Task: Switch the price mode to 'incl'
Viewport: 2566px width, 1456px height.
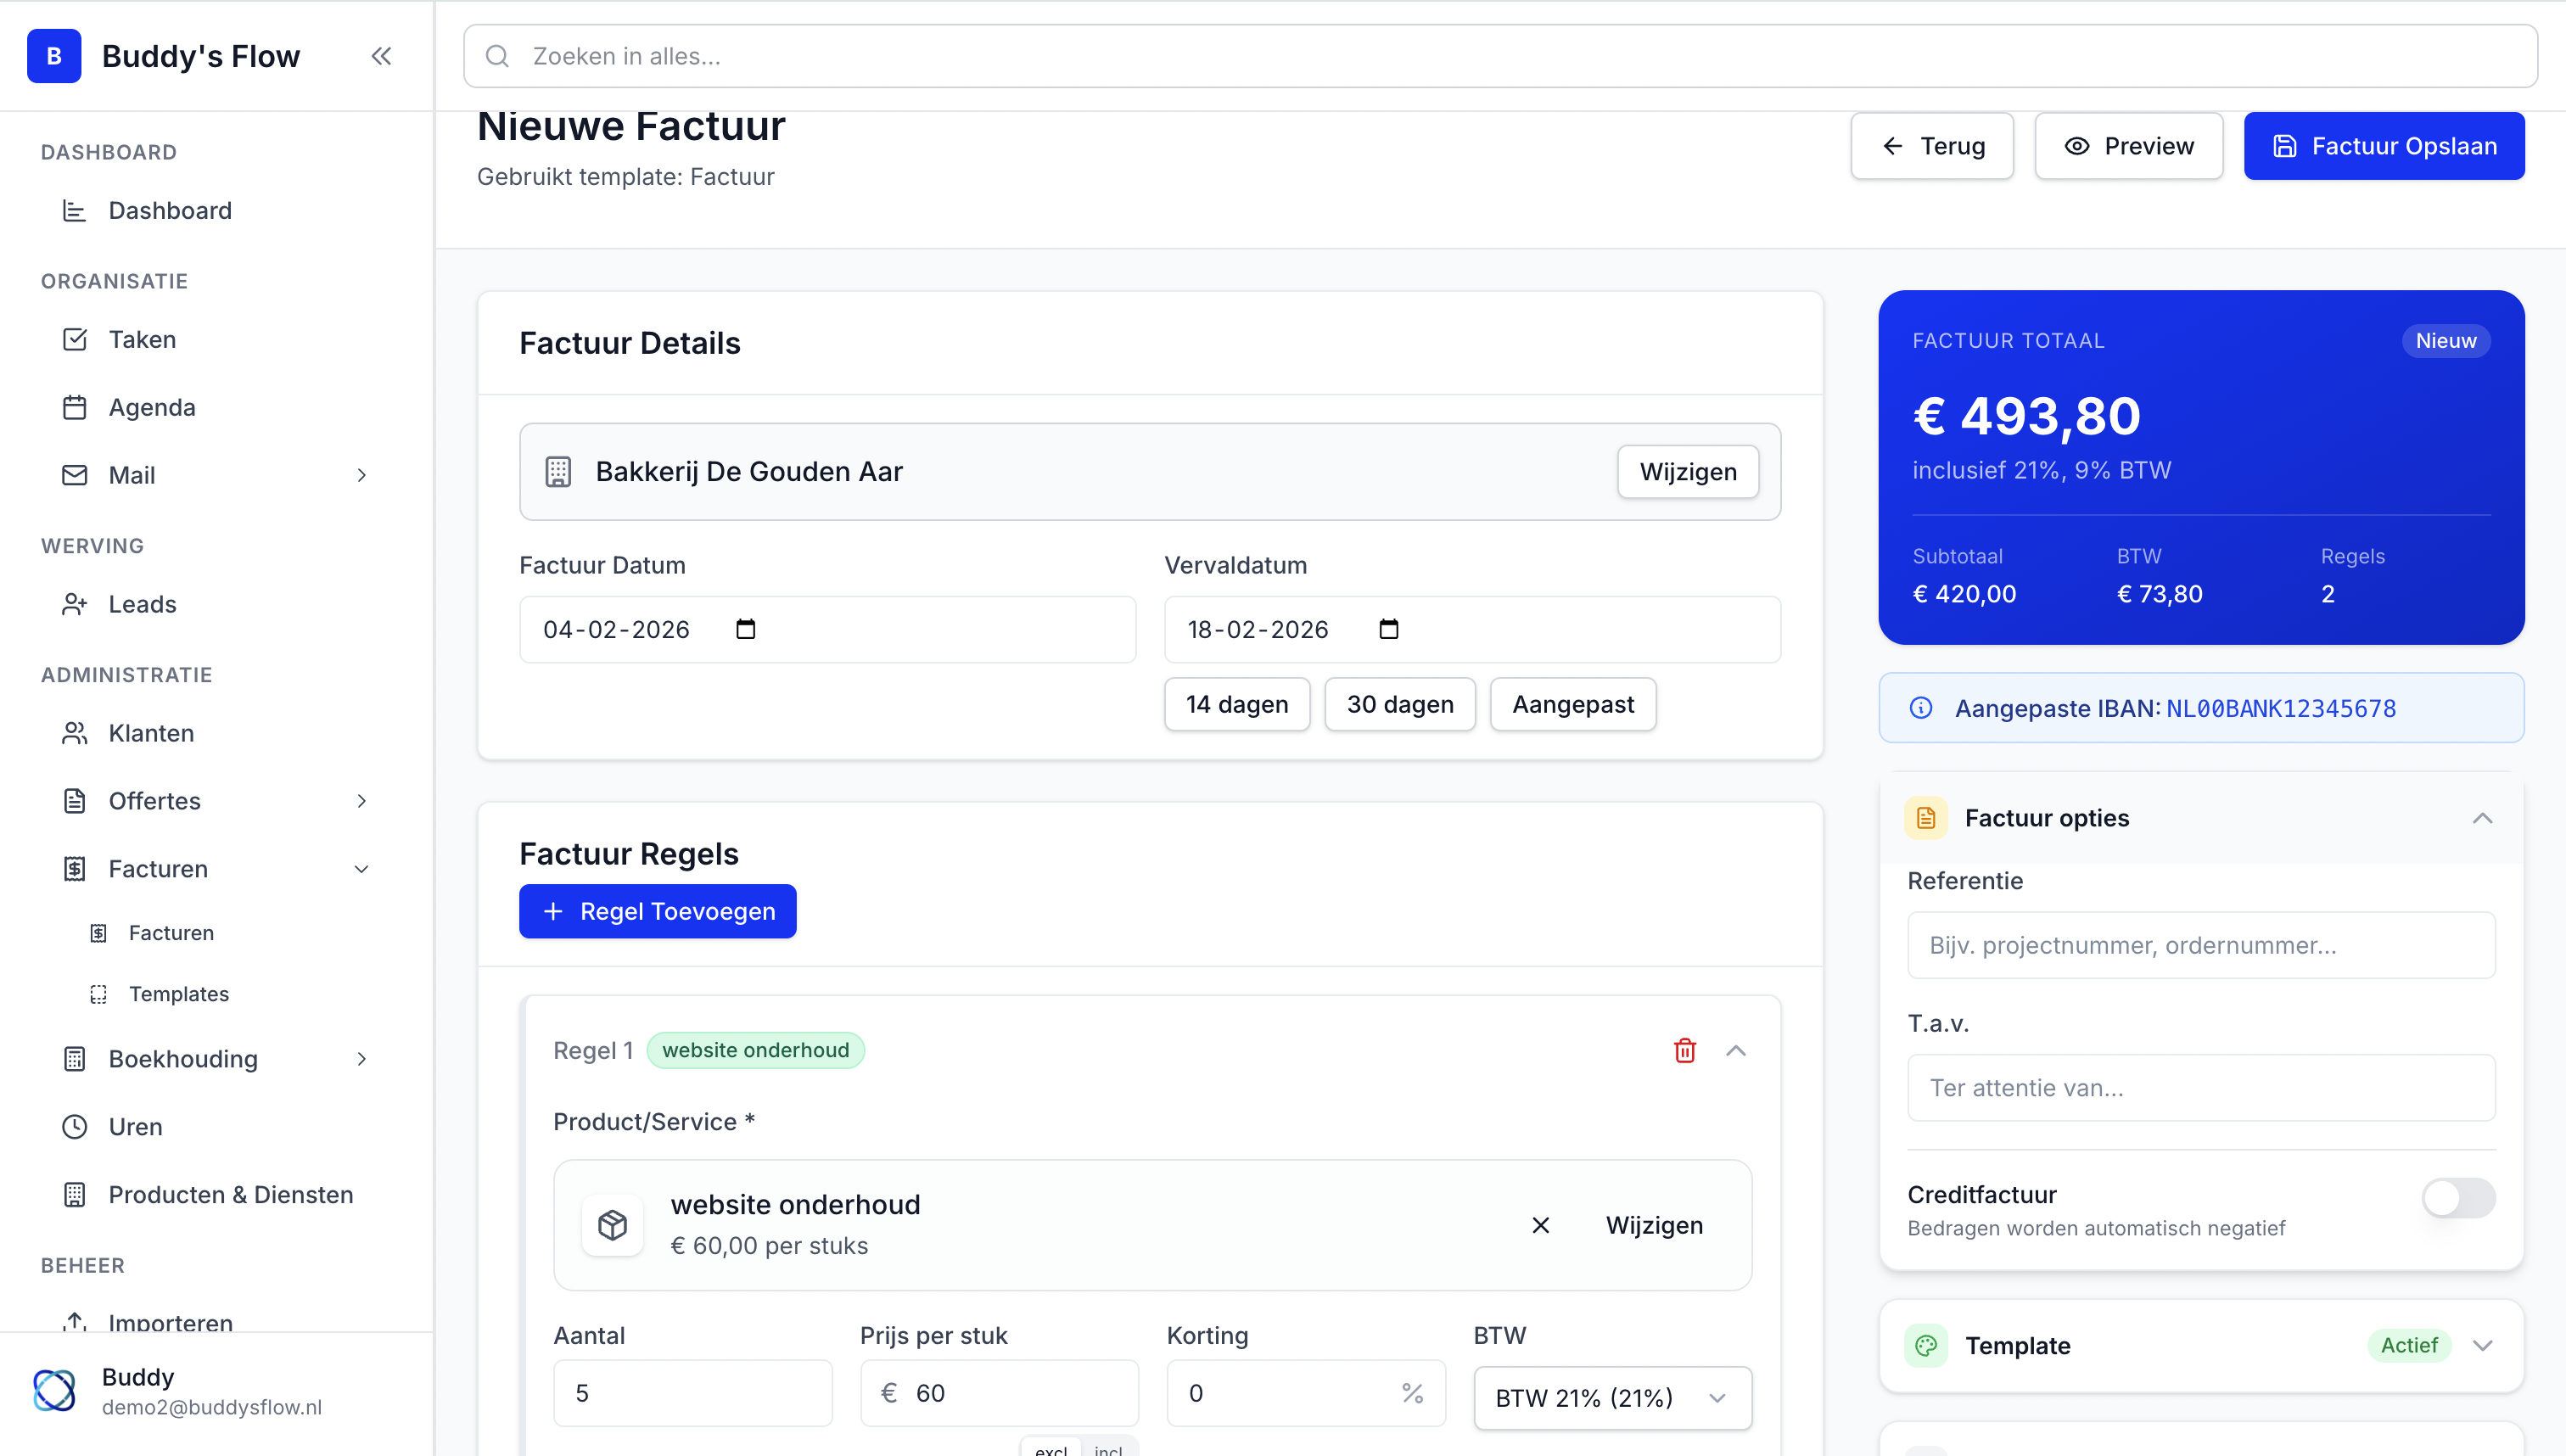Action: (x=1108, y=1448)
